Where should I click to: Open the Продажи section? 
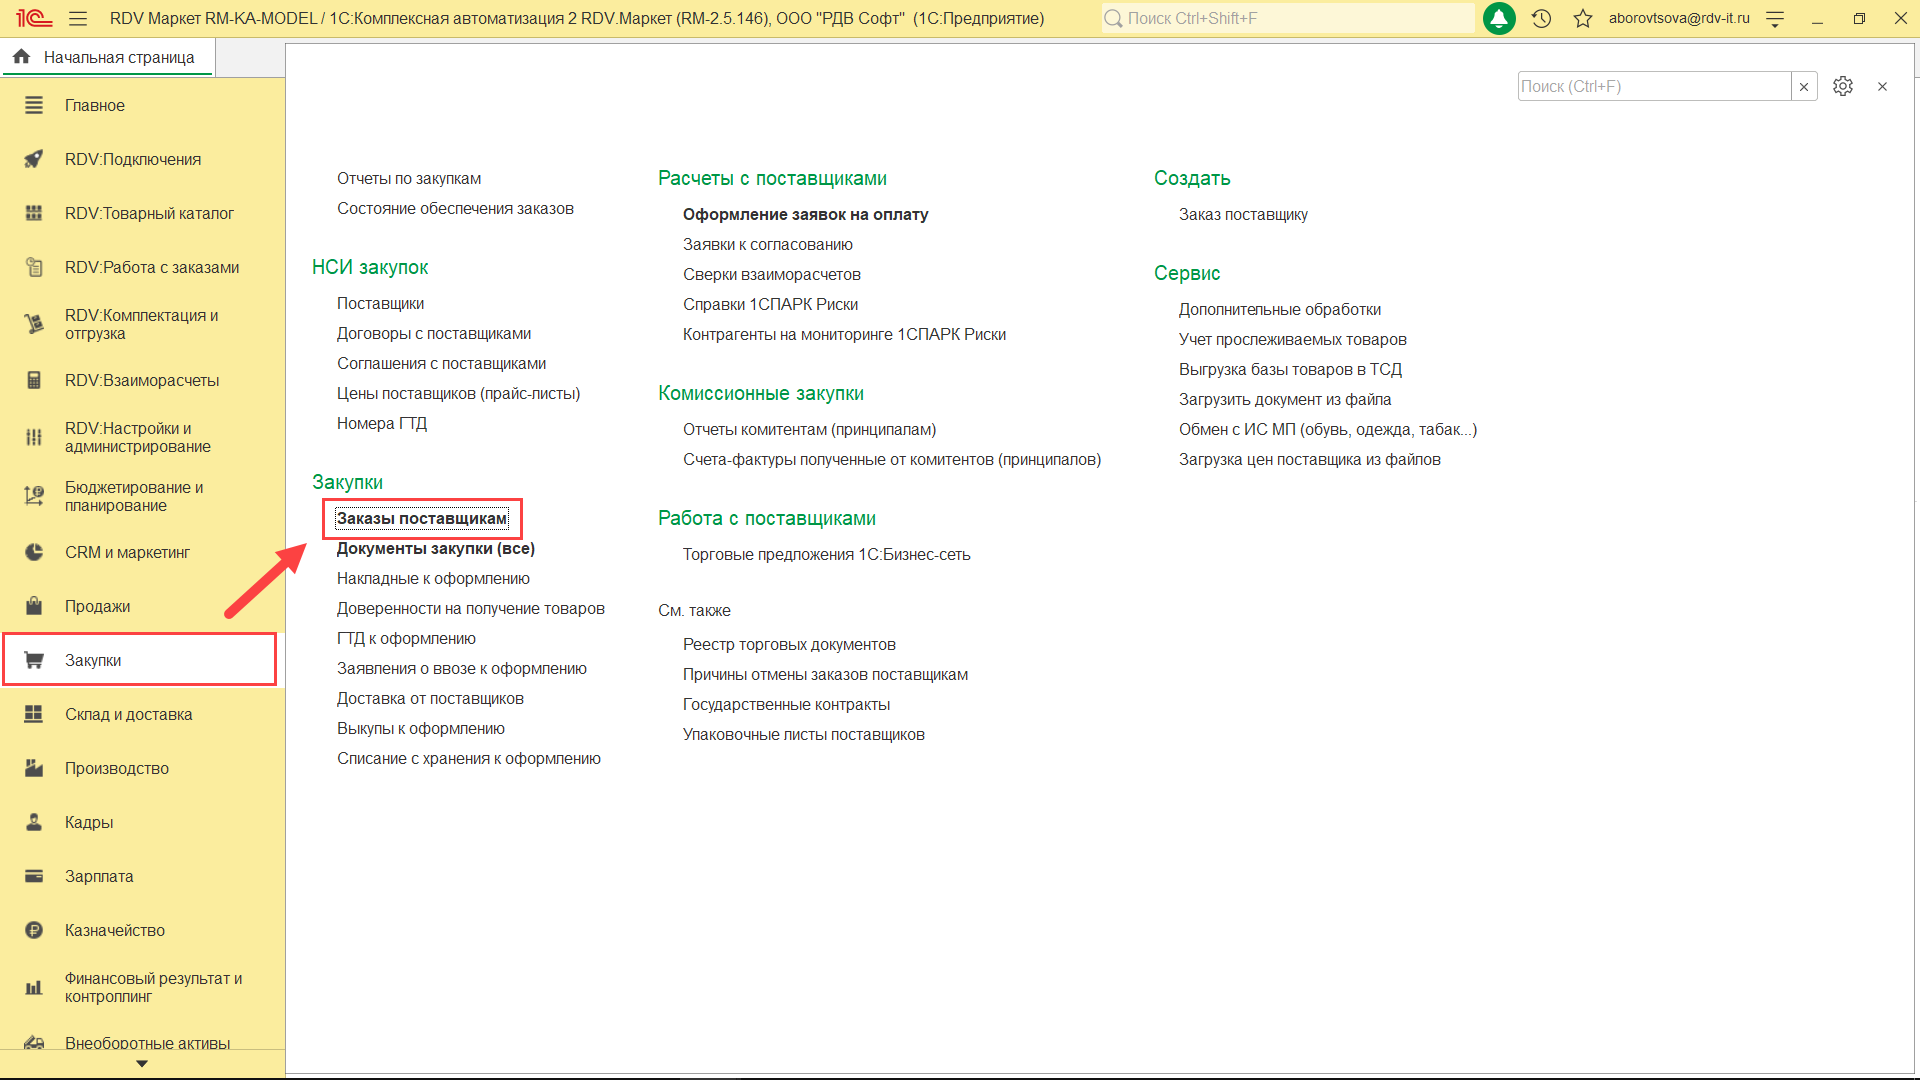(x=97, y=606)
